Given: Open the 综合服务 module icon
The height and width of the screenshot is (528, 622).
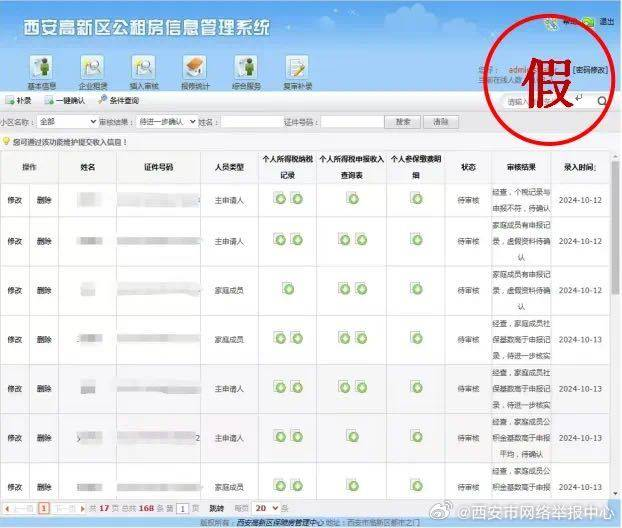Looking at the screenshot, I should point(246,69).
